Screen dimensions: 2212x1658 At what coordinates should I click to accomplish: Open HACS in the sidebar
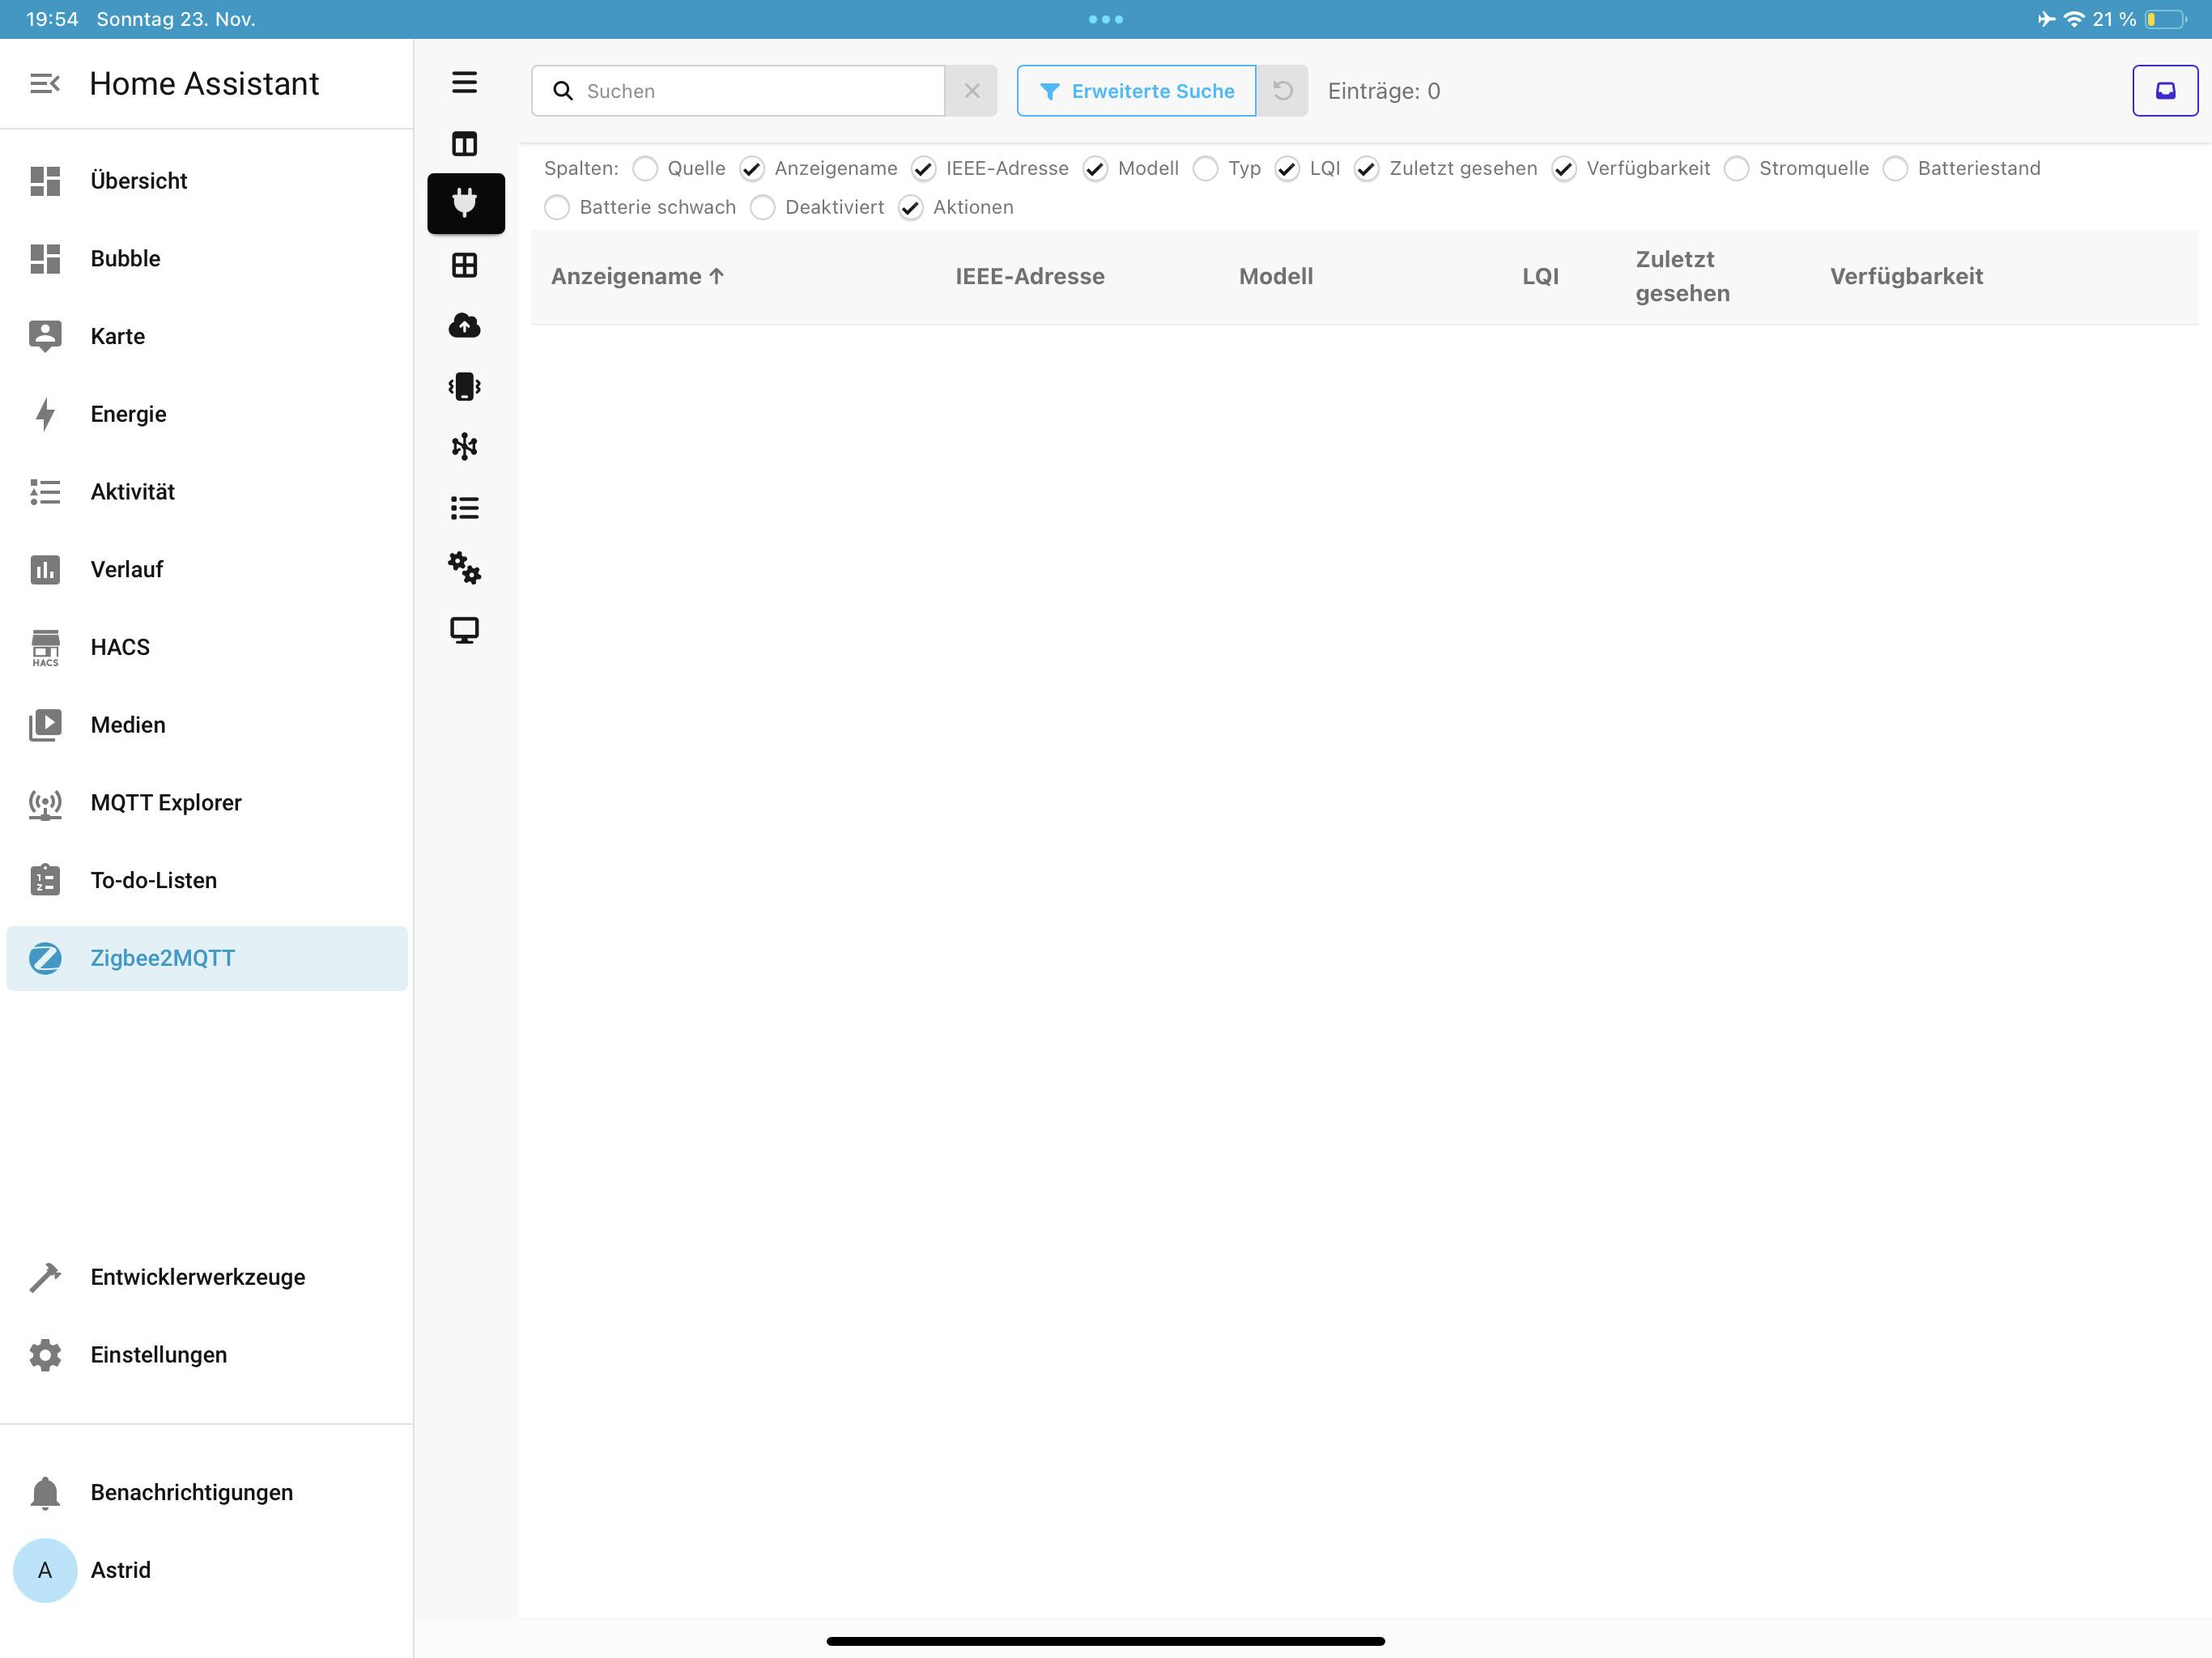click(120, 647)
